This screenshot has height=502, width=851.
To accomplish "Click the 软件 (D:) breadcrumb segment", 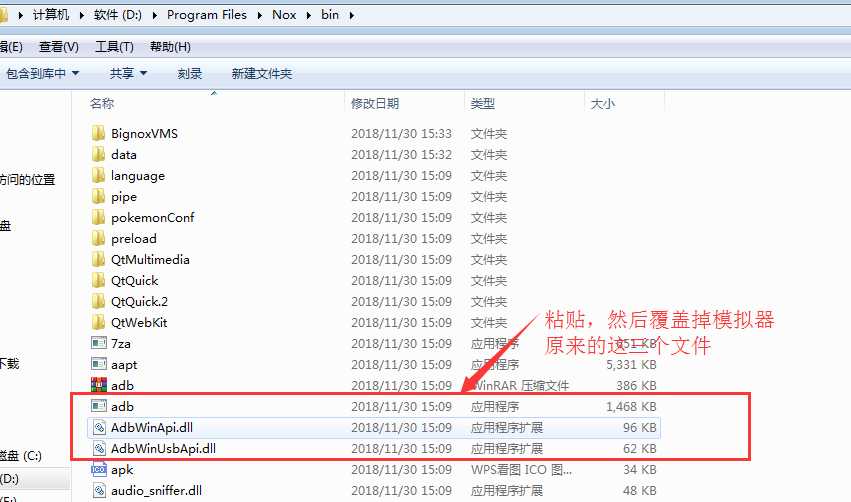I will (x=118, y=15).
